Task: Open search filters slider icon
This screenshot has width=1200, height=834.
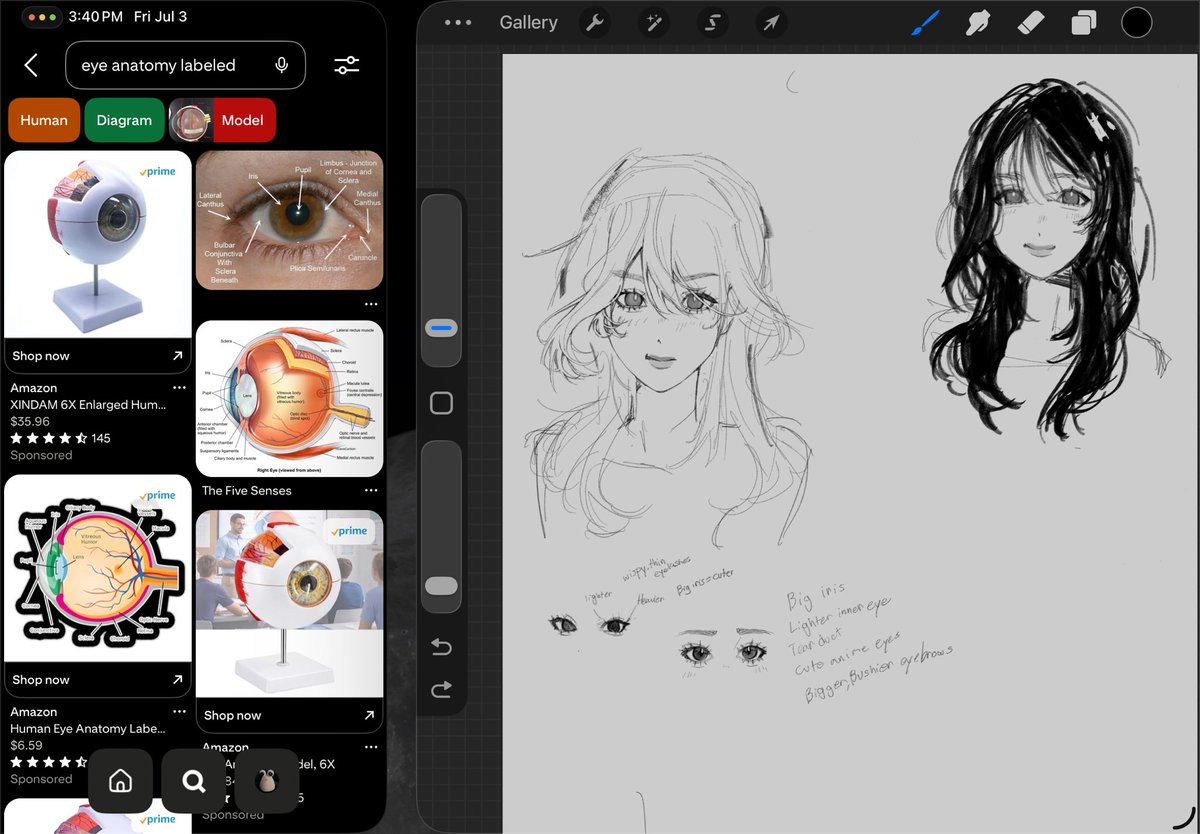Action: [346, 65]
